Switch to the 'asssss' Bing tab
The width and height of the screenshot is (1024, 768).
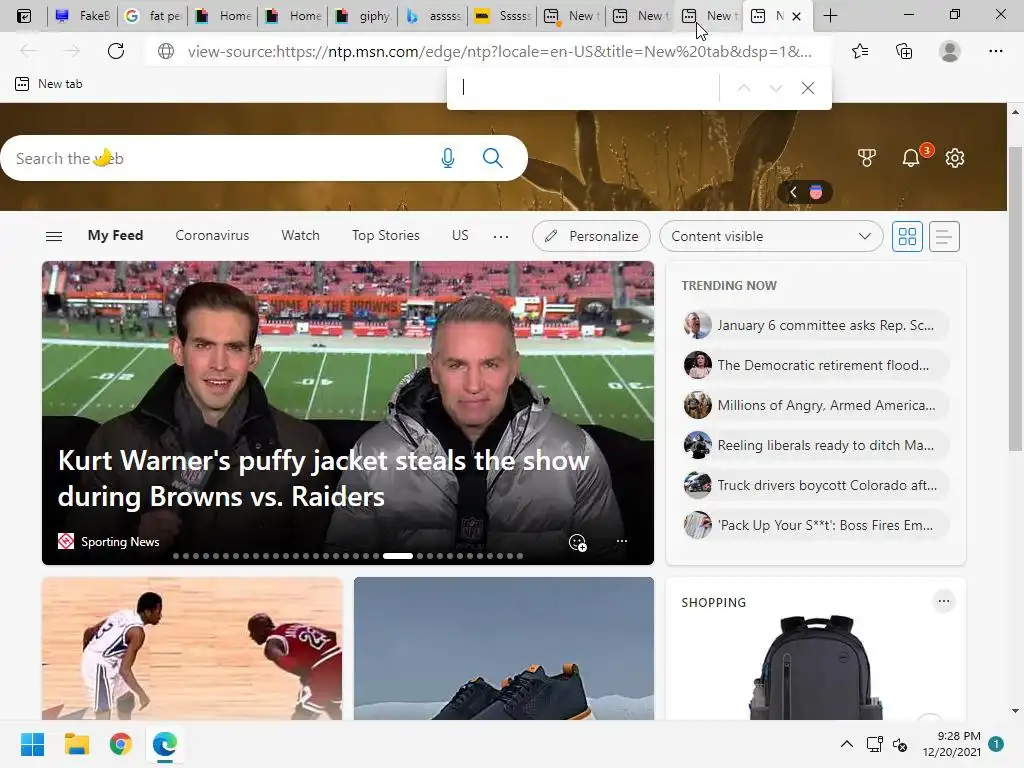coord(434,16)
